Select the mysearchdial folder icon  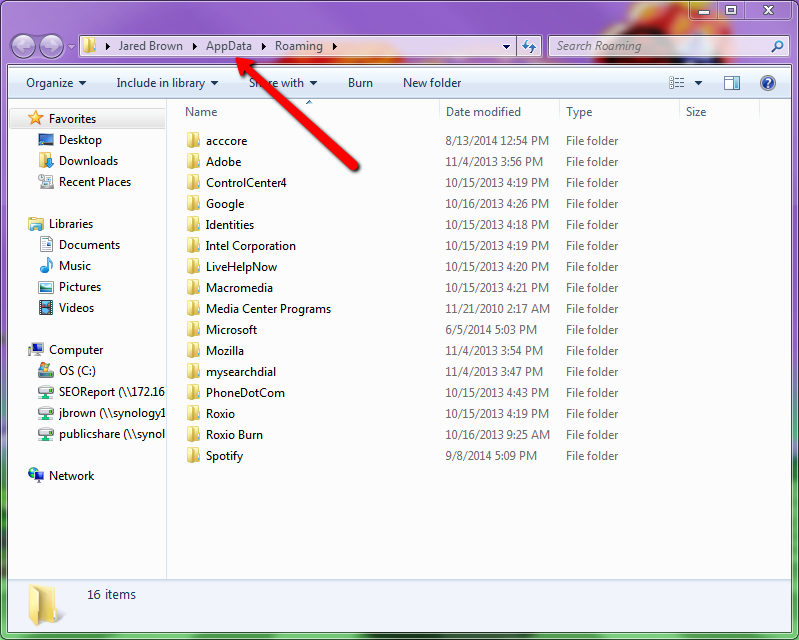[x=193, y=371]
